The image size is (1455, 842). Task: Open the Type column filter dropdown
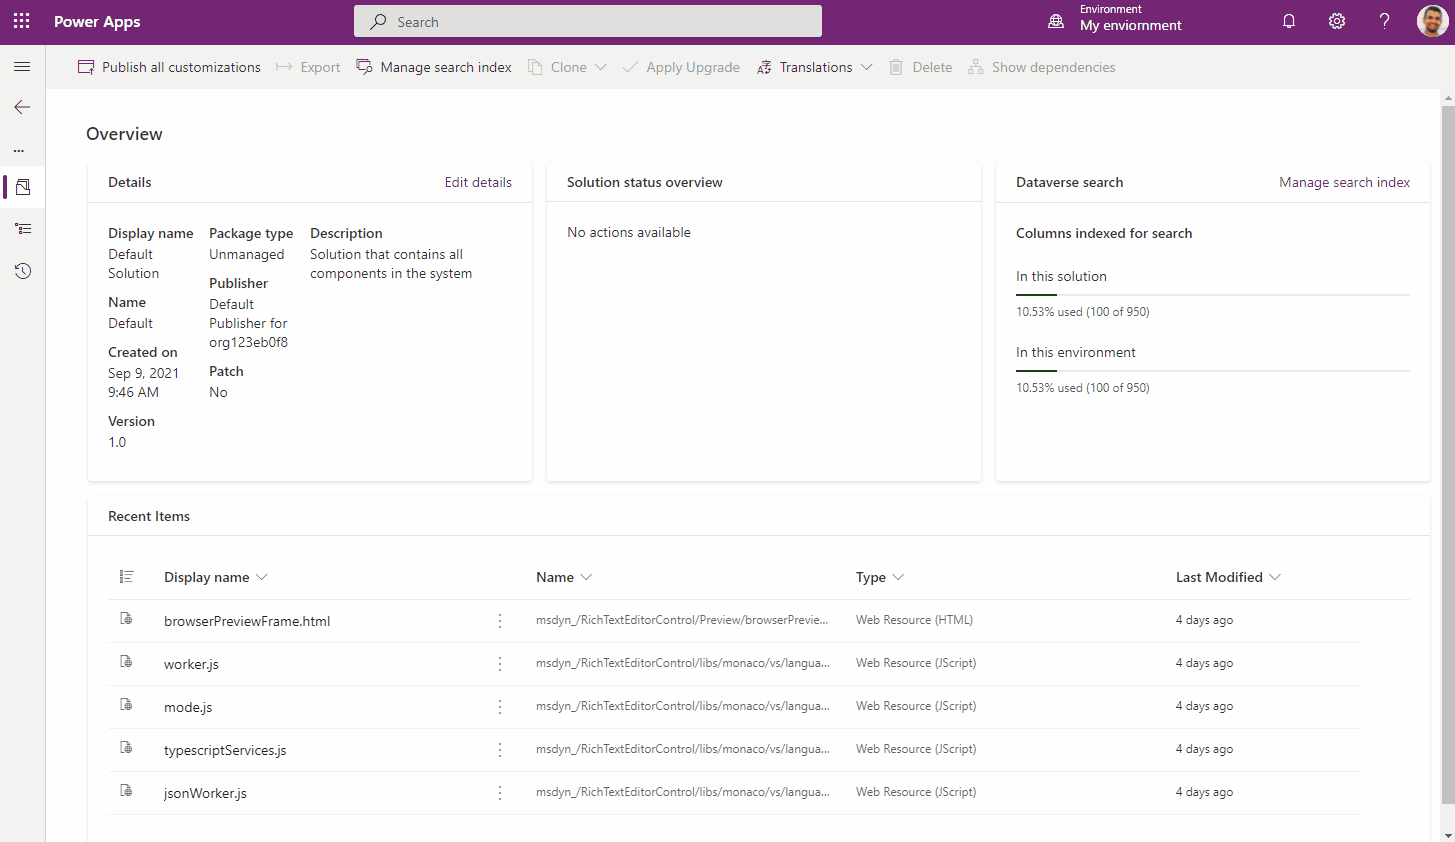coord(898,577)
